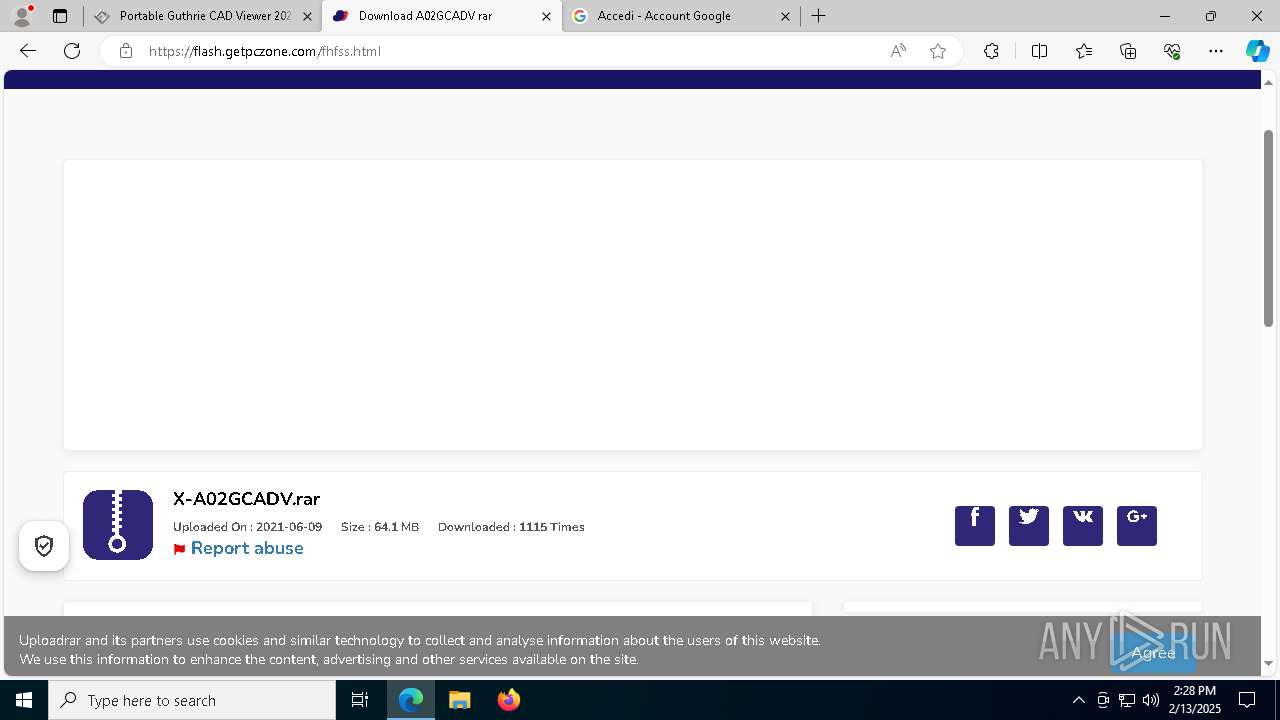Accept cookies with Agree button
Image resolution: width=1280 pixels, height=720 pixels.
(1153, 653)
